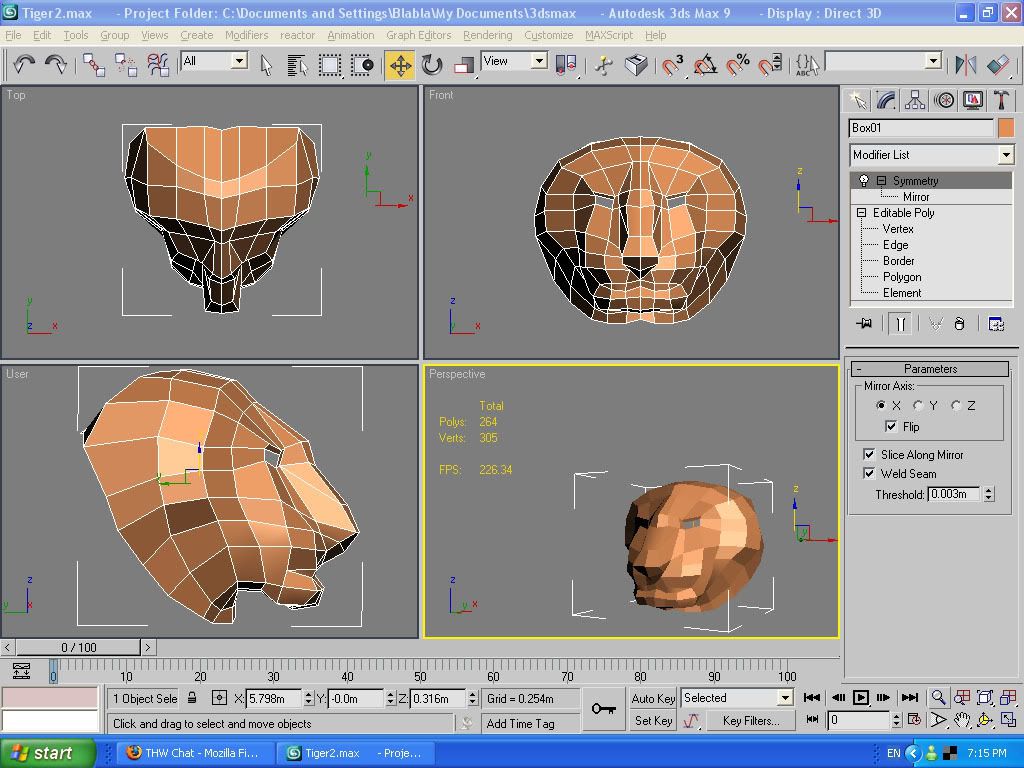Switch to the Motion command panel

(x=944, y=100)
